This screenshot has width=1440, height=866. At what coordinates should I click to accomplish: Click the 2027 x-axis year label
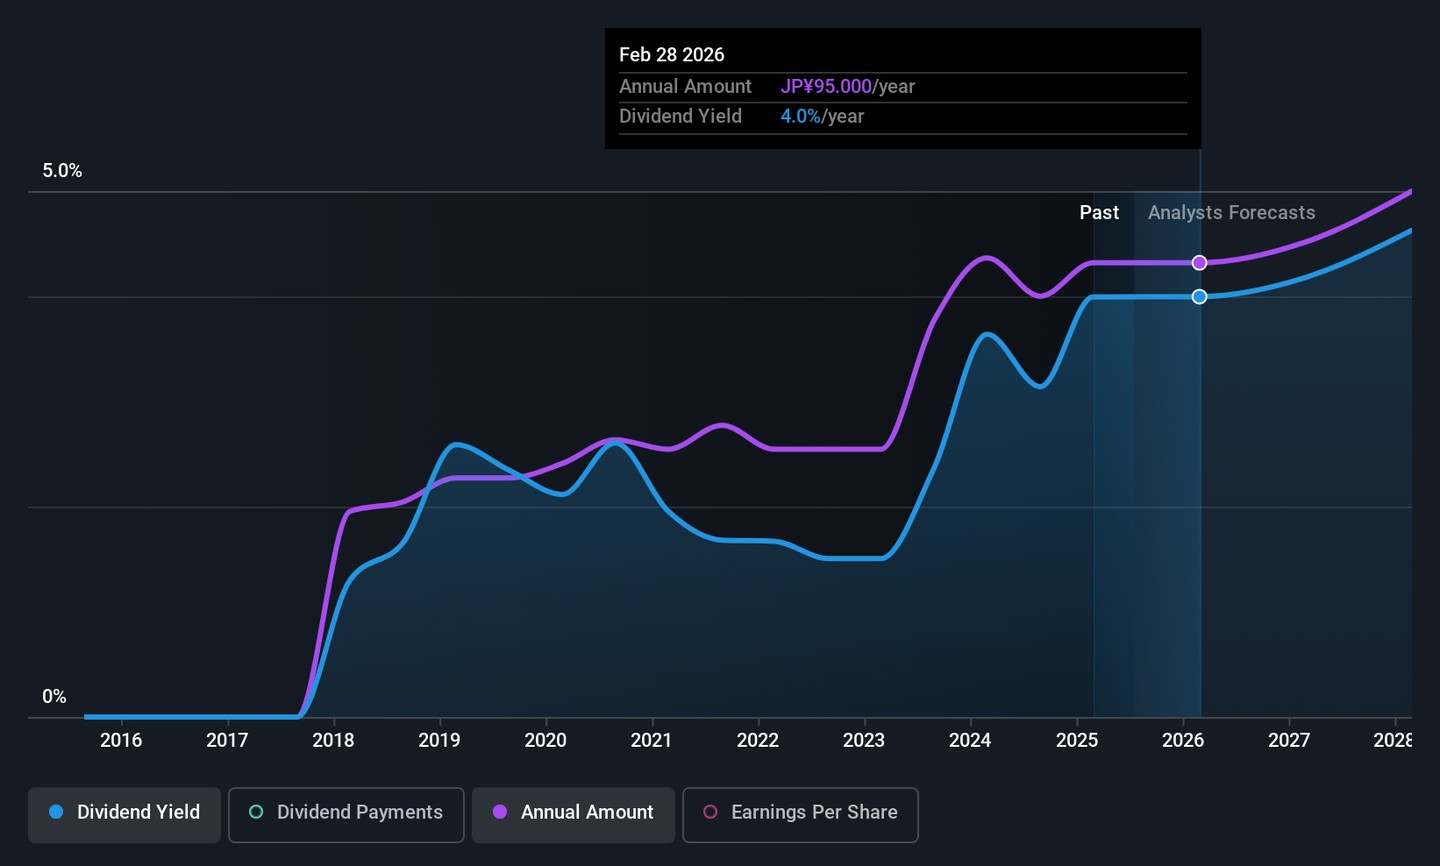coord(1288,741)
